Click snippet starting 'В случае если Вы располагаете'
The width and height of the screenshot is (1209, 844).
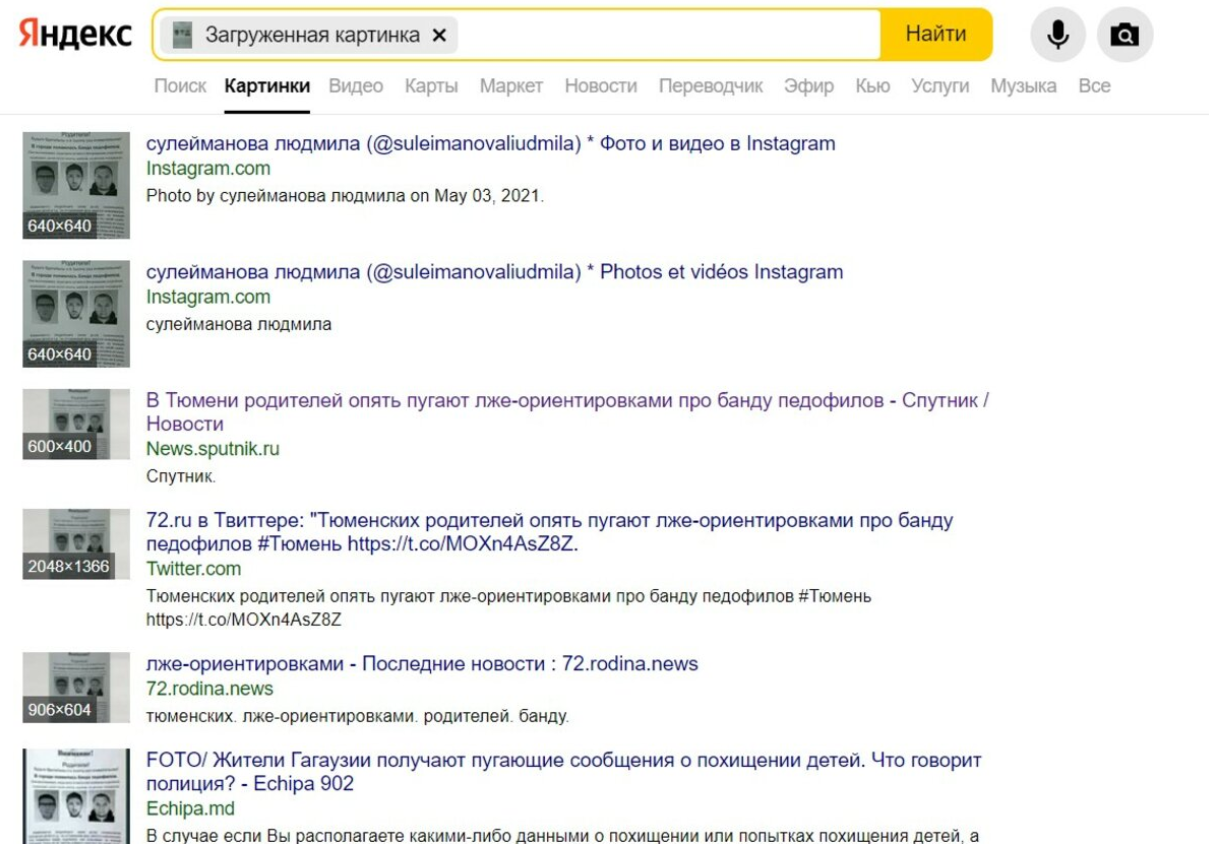tap(562, 835)
